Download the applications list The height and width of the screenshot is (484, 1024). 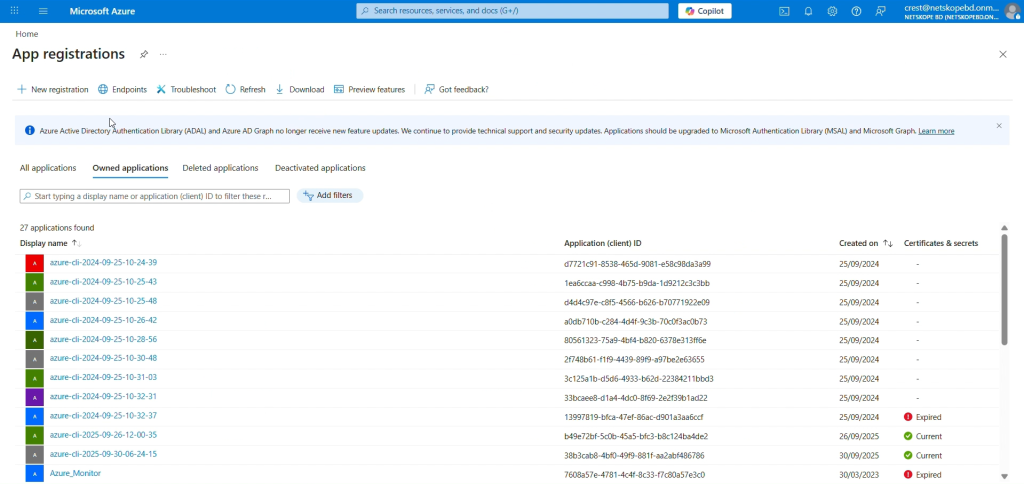[x=300, y=89]
